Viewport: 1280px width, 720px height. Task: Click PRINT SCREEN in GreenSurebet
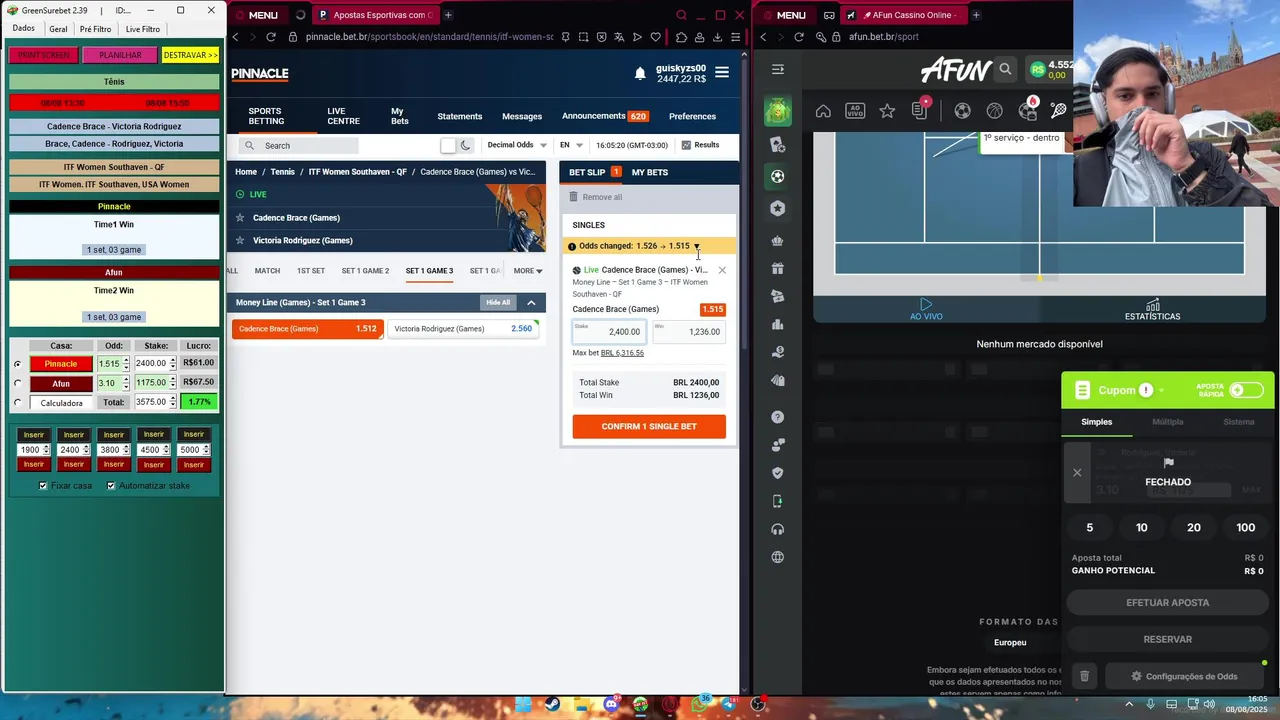coord(43,55)
